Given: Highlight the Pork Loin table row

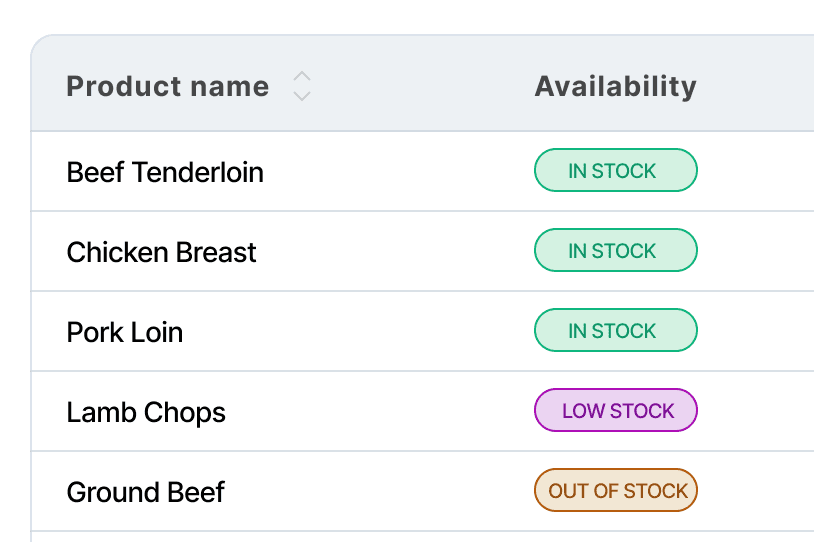Looking at the screenshot, I should coord(420,332).
